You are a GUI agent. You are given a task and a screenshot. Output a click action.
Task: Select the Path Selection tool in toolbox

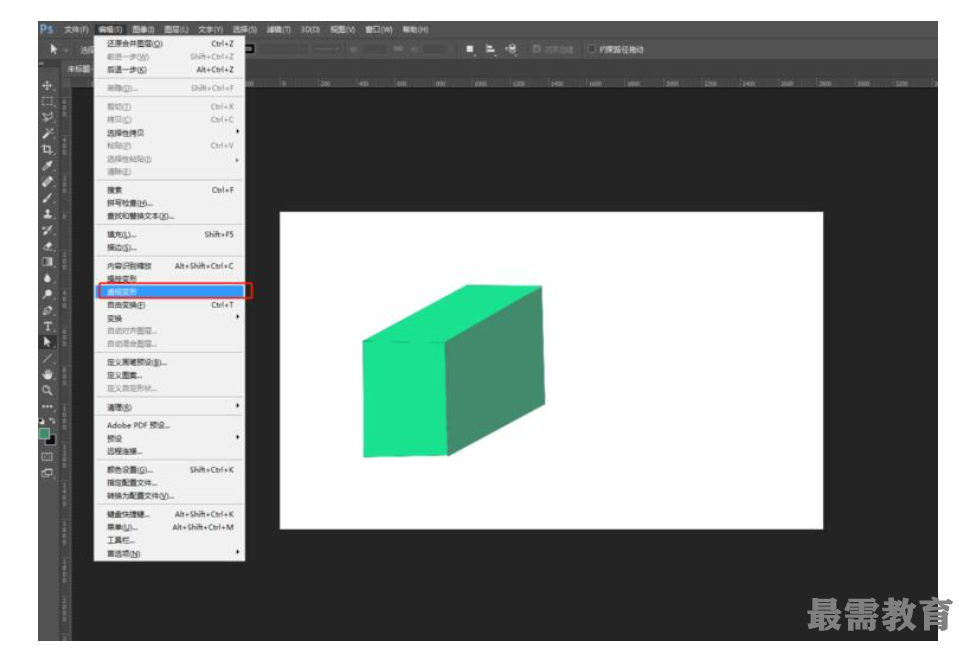point(47,342)
